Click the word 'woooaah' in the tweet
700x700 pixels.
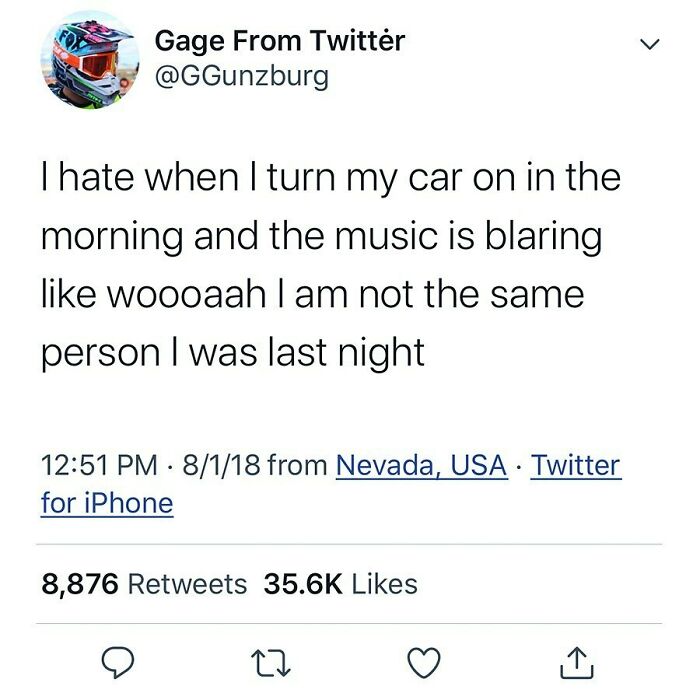point(187,295)
